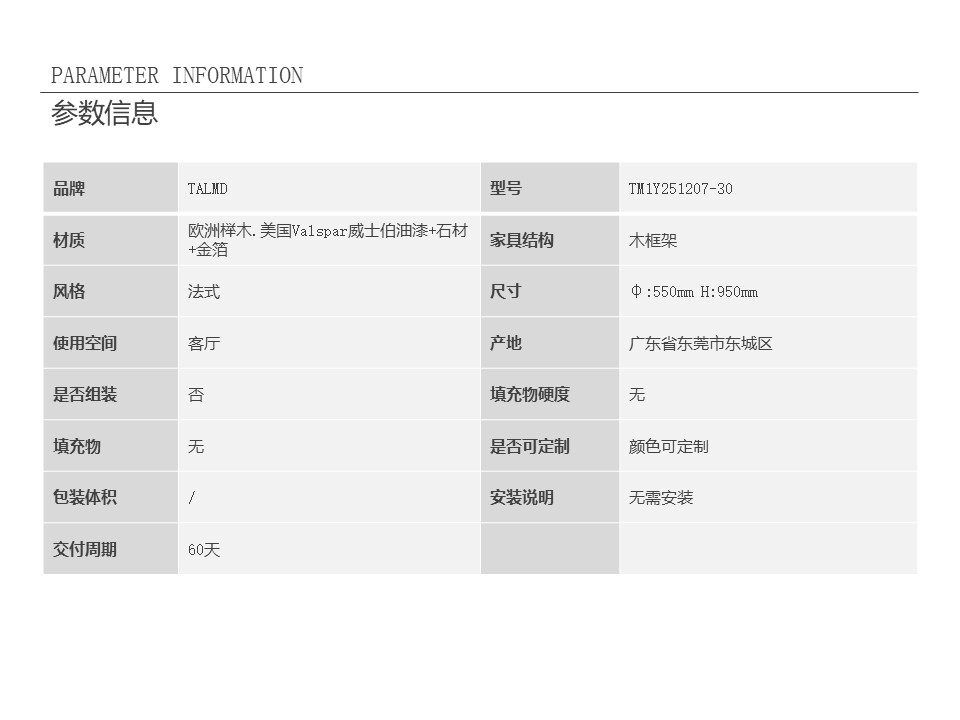This screenshot has width=960, height=720.
Task: Click the style value "法式"
Action: coord(204,292)
